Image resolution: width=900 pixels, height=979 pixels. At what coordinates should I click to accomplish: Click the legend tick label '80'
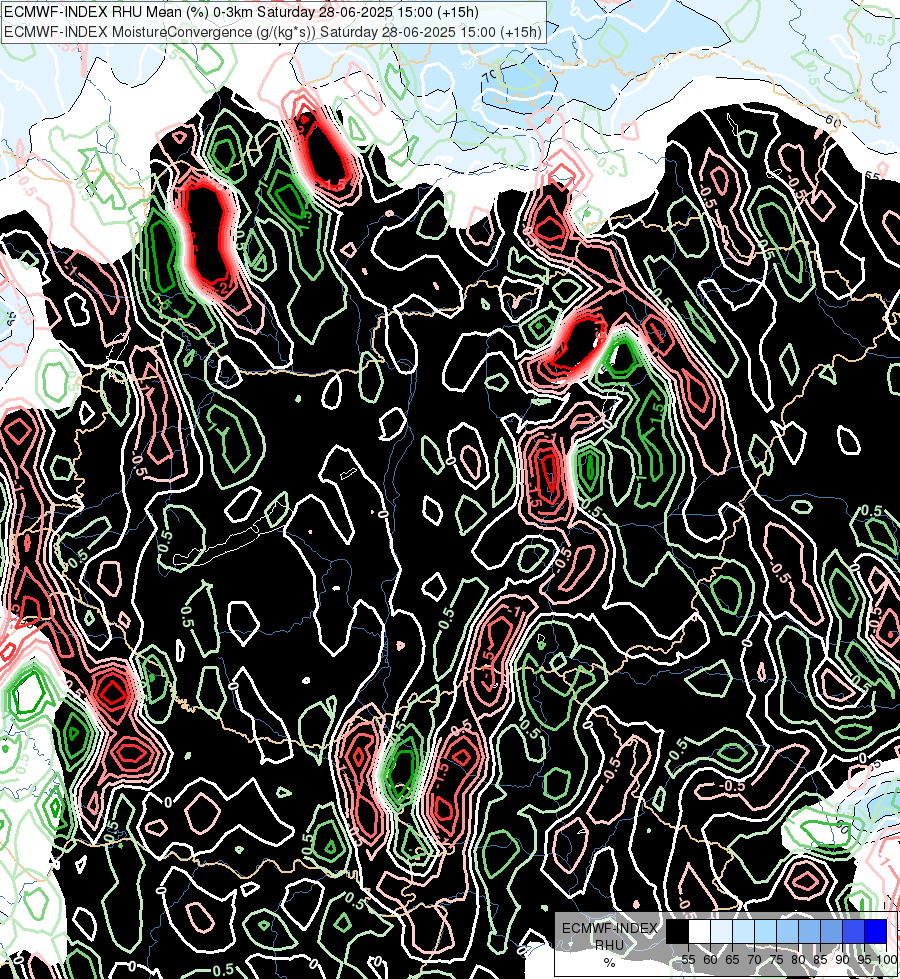[x=798, y=960]
